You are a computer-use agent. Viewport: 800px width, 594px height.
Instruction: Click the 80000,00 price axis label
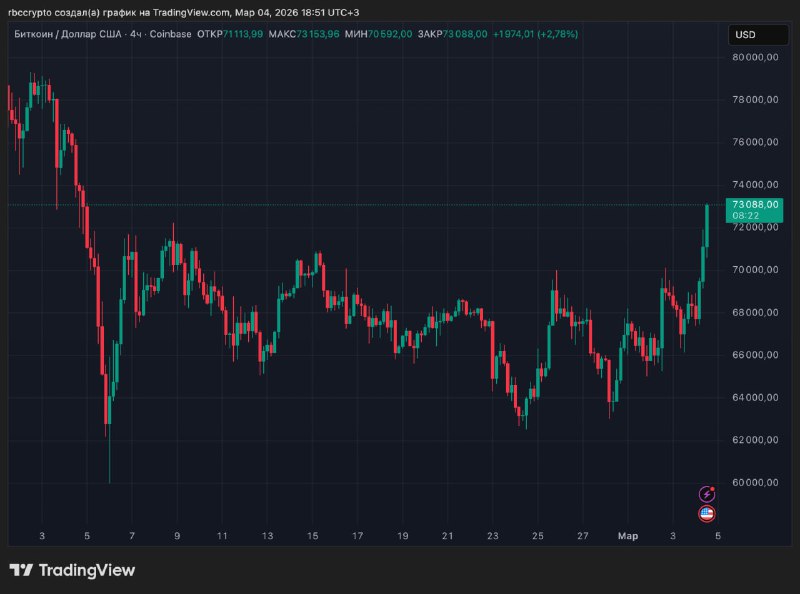tap(755, 57)
